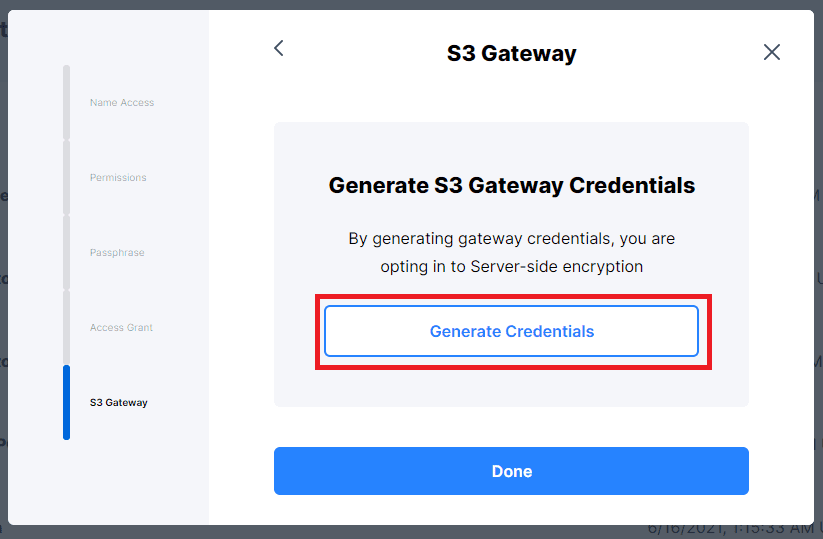Click the S3 Gateway dialog title
Screen dimensions: 823x539
click(511, 54)
